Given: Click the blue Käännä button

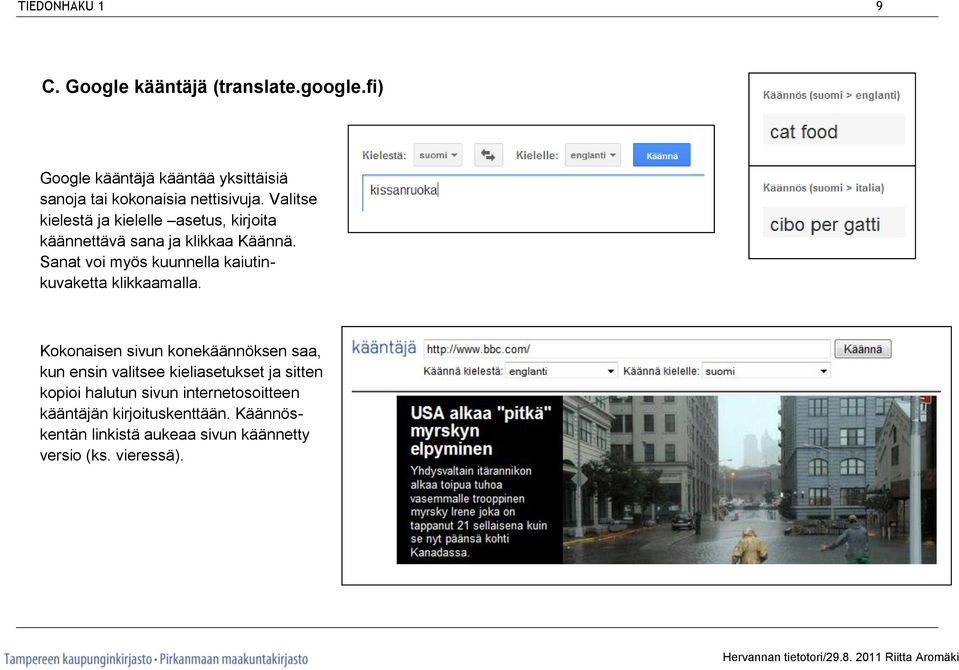Looking at the screenshot, I should coord(662,155).
